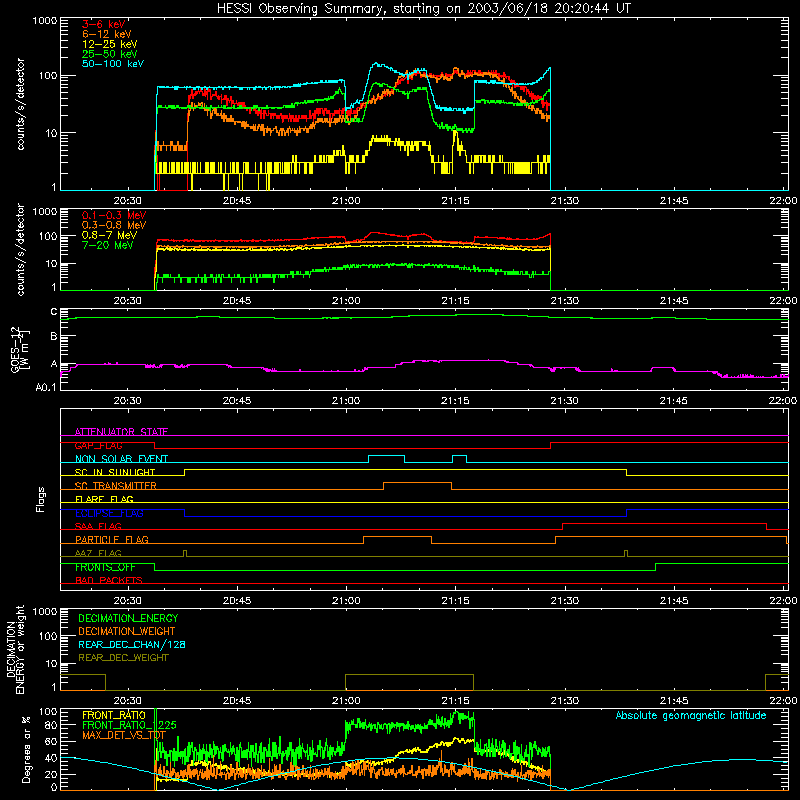Pick the green 25-50 keV legend entry
Viewport: 800px width, 800px height.
pos(110,54)
